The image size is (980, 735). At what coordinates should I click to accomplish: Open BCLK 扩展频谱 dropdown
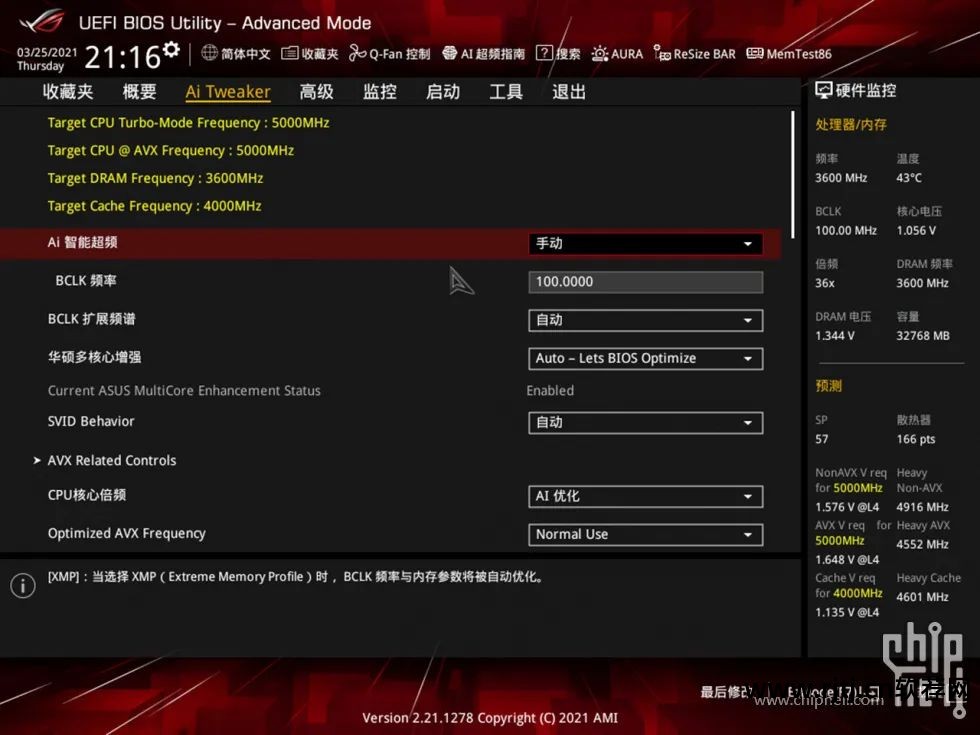coord(646,320)
